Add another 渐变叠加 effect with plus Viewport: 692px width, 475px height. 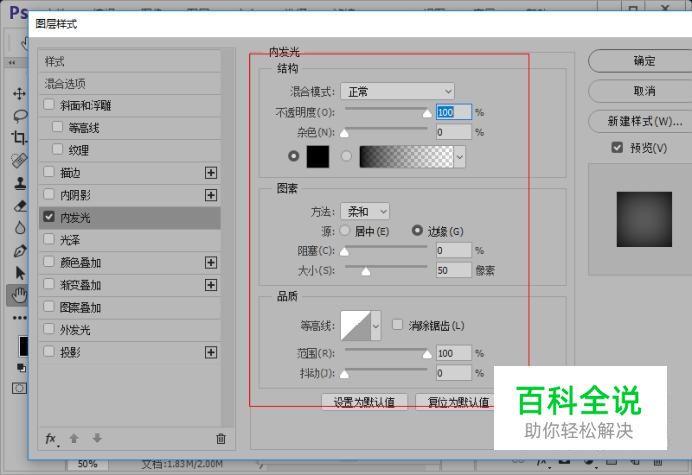pos(211,285)
